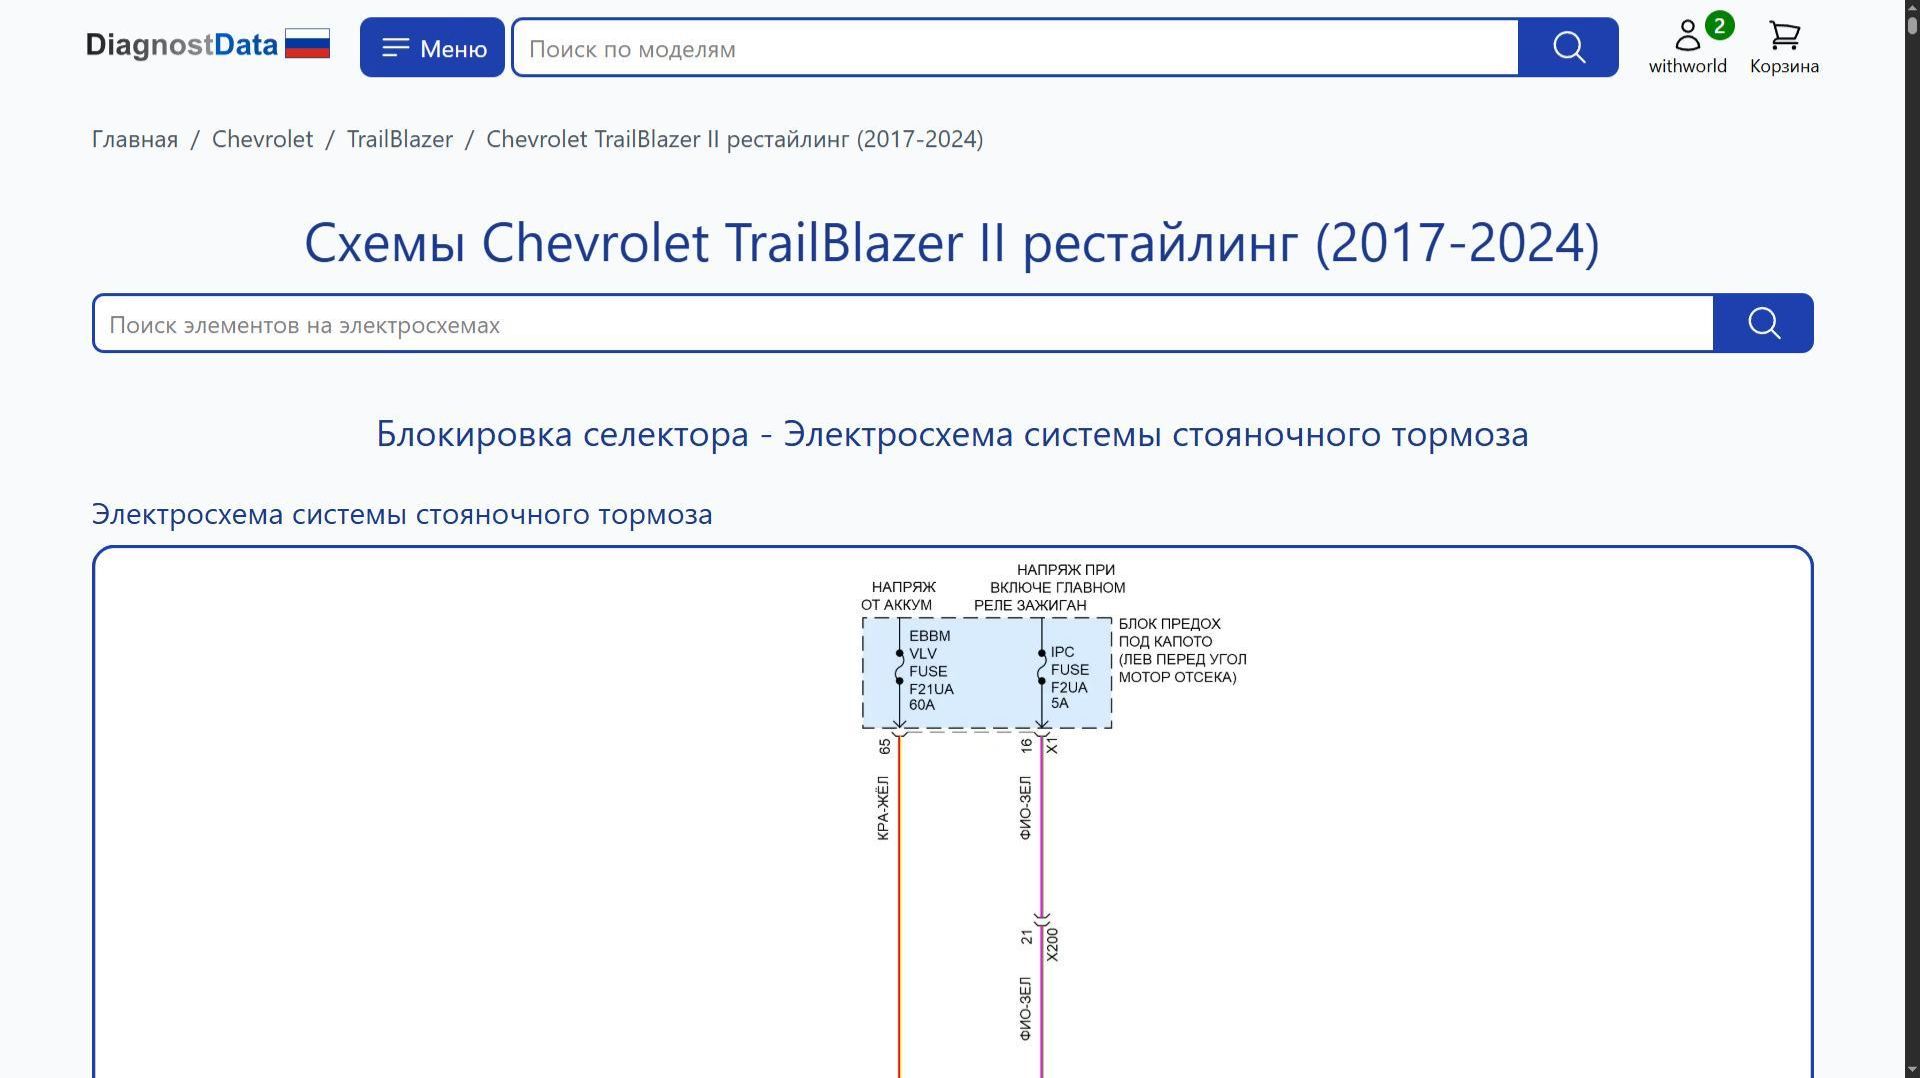This screenshot has height=1078, width=1920.
Task: Open Chevrolet TrailBlazer II рестайлинг breadcrumb
Action: point(735,139)
